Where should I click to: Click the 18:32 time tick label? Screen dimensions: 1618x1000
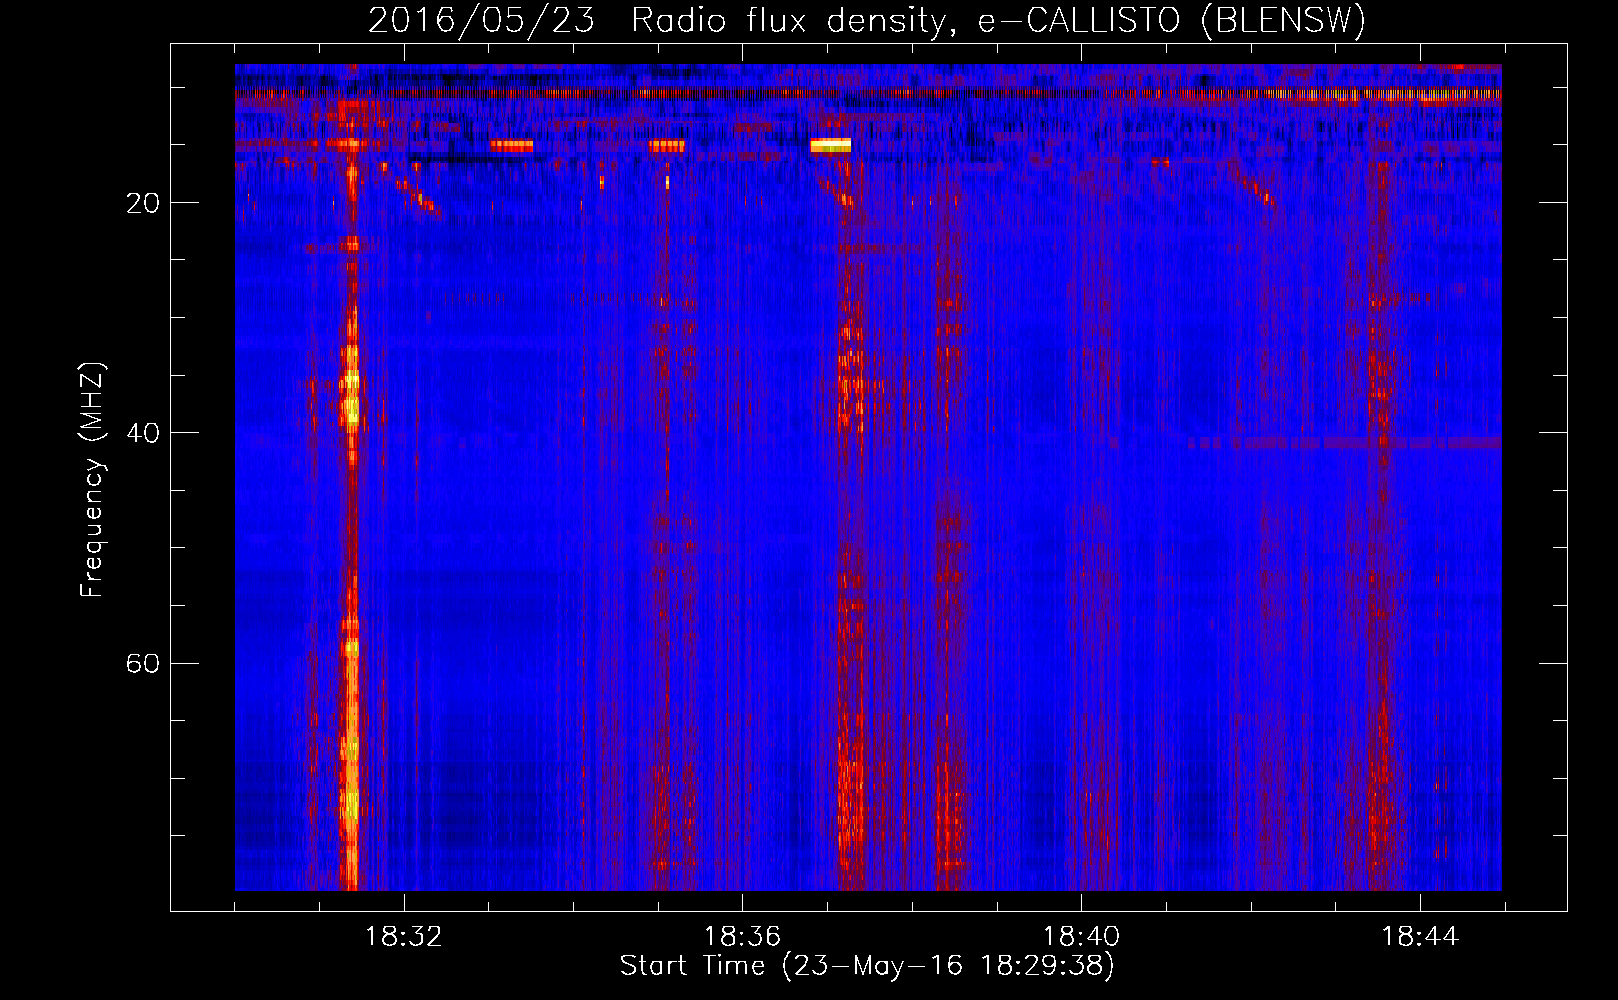[x=404, y=937]
